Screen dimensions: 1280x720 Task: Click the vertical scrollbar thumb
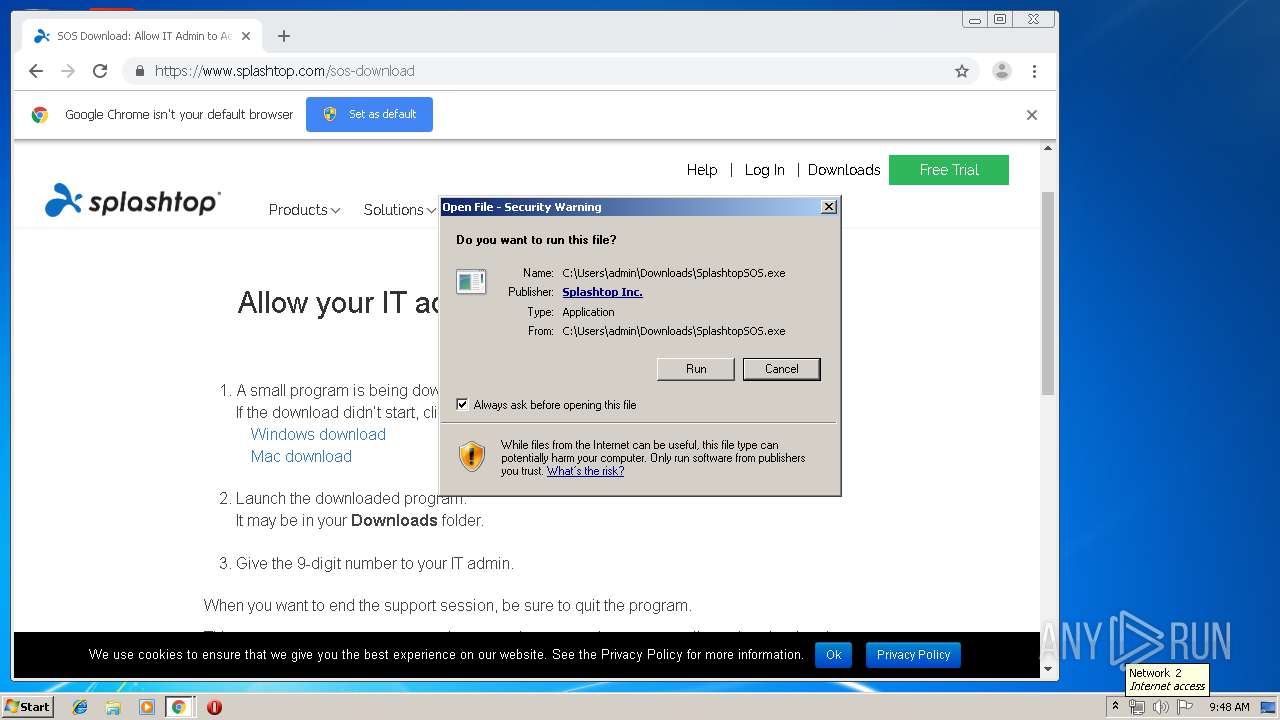tap(1048, 292)
